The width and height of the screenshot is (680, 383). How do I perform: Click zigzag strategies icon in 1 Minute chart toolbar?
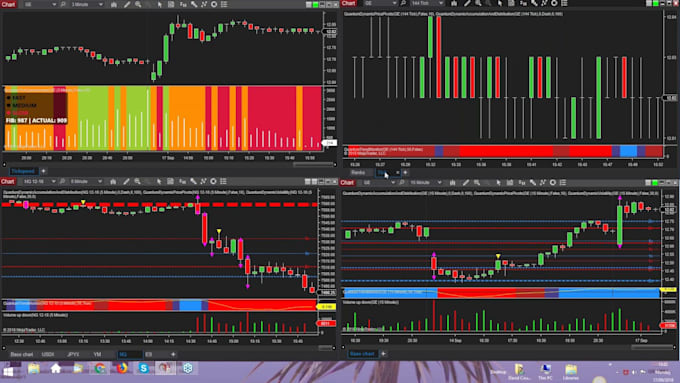click(204, 4)
